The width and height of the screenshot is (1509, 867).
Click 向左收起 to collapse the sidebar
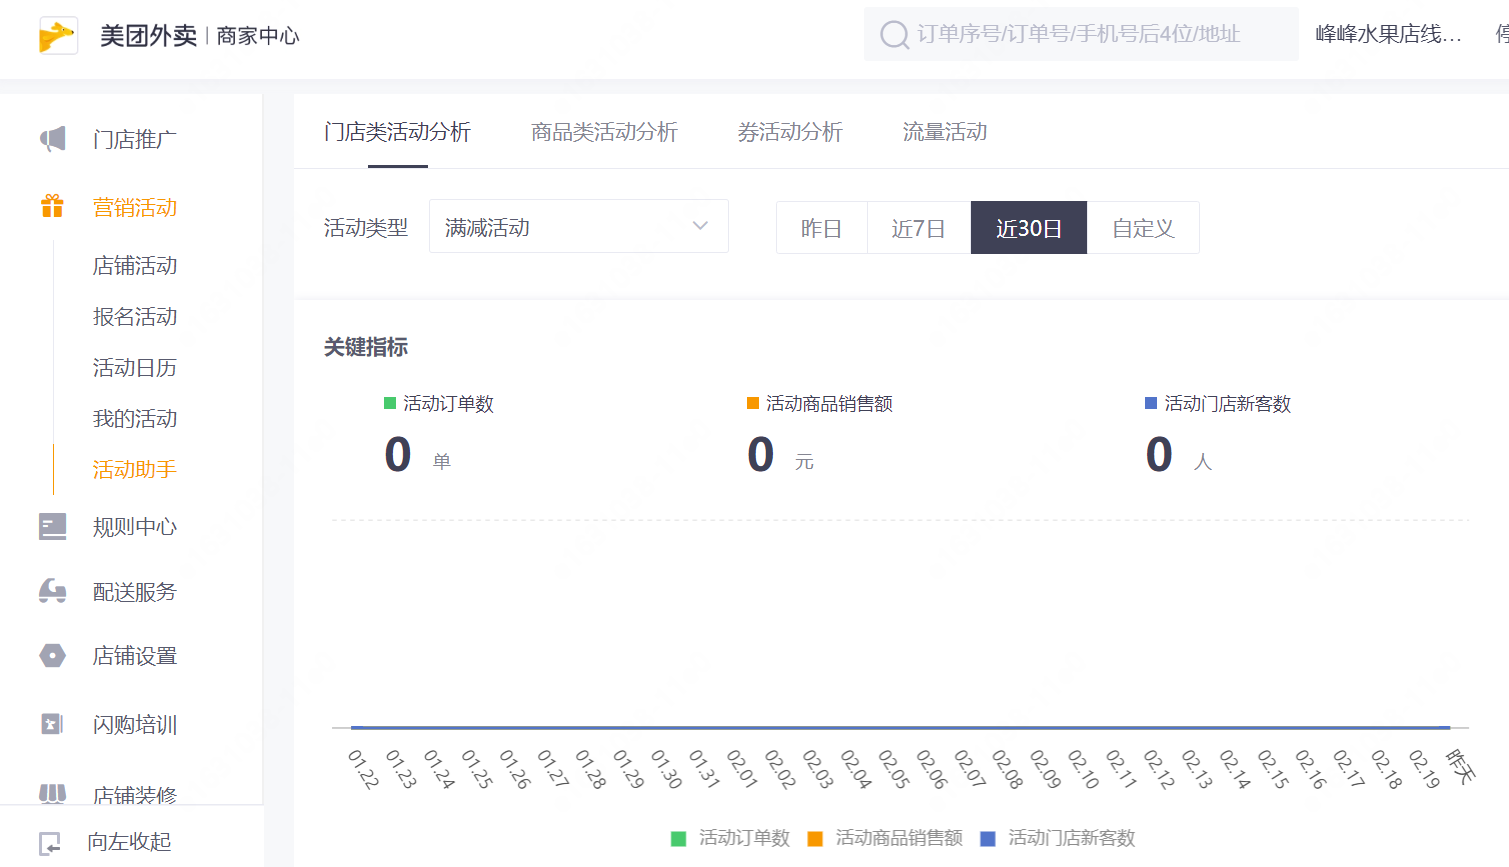tap(129, 842)
